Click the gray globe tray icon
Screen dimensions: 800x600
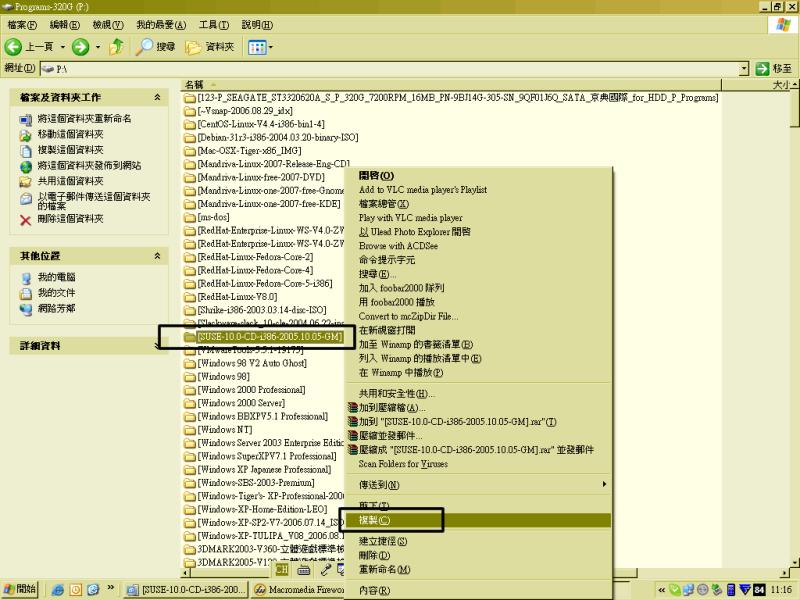703,590
